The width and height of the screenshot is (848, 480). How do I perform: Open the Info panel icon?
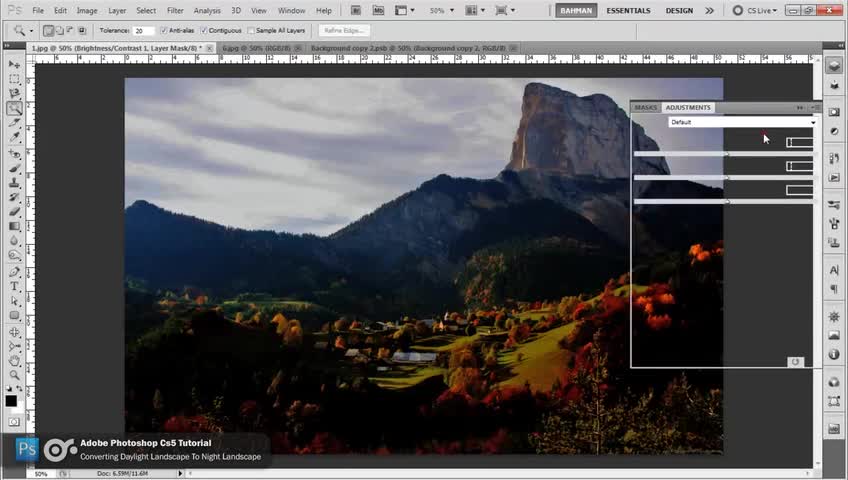[834, 355]
